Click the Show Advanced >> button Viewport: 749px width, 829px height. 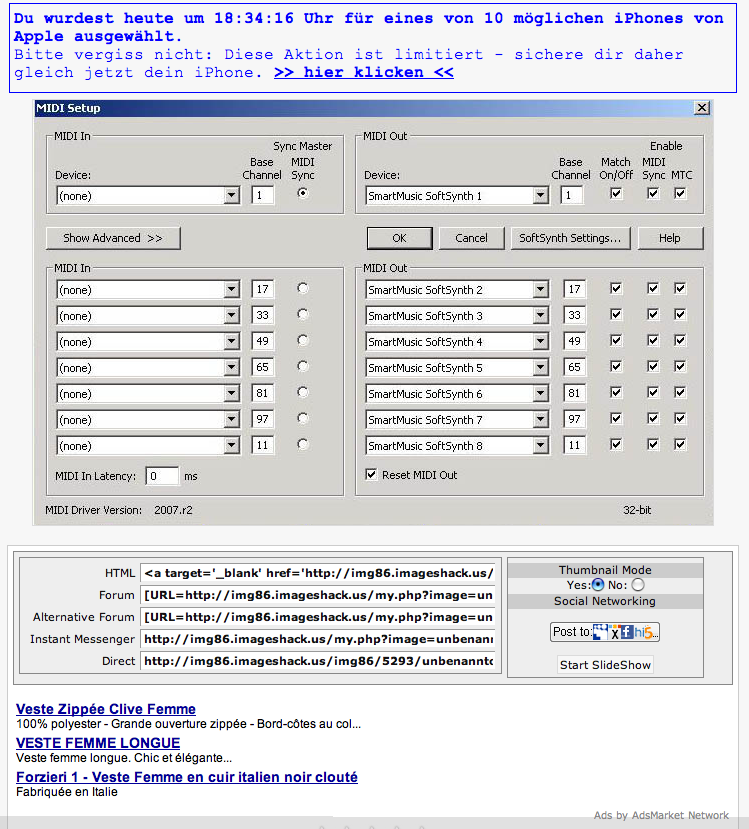click(113, 238)
